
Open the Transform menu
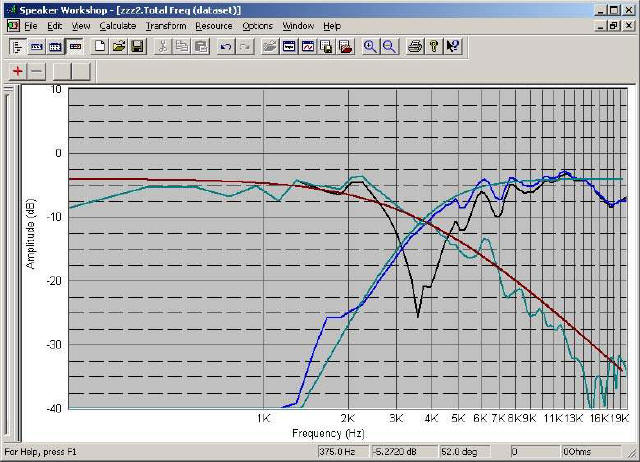pyautogui.click(x=166, y=25)
